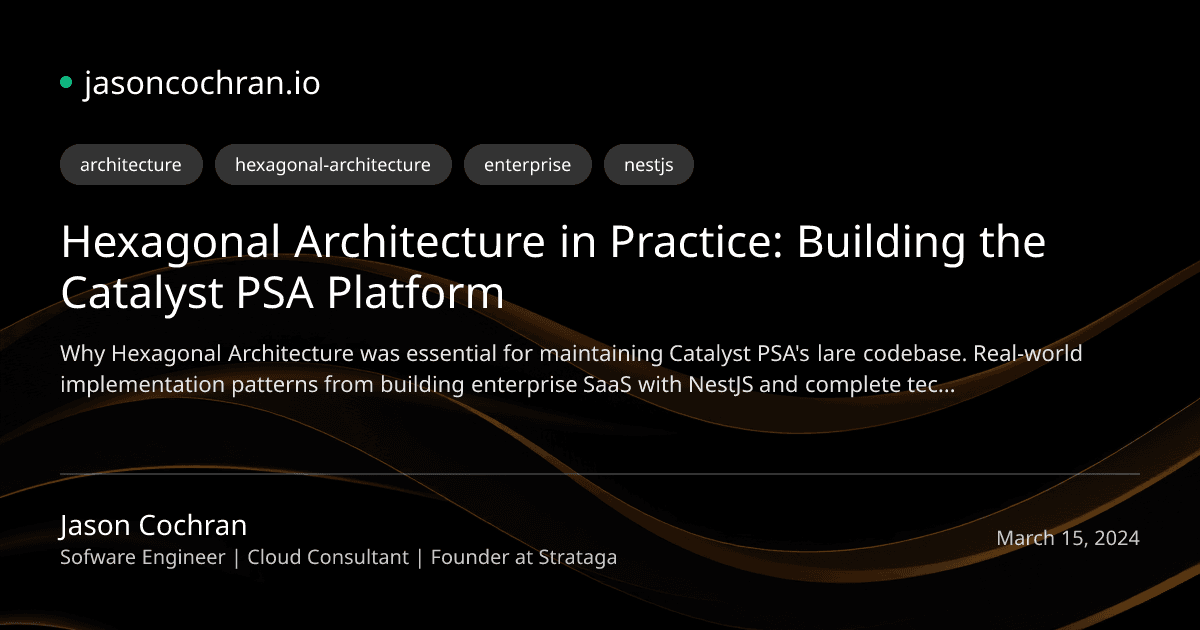Open the article title link
This screenshot has width=1200, height=630.
click(x=554, y=268)
